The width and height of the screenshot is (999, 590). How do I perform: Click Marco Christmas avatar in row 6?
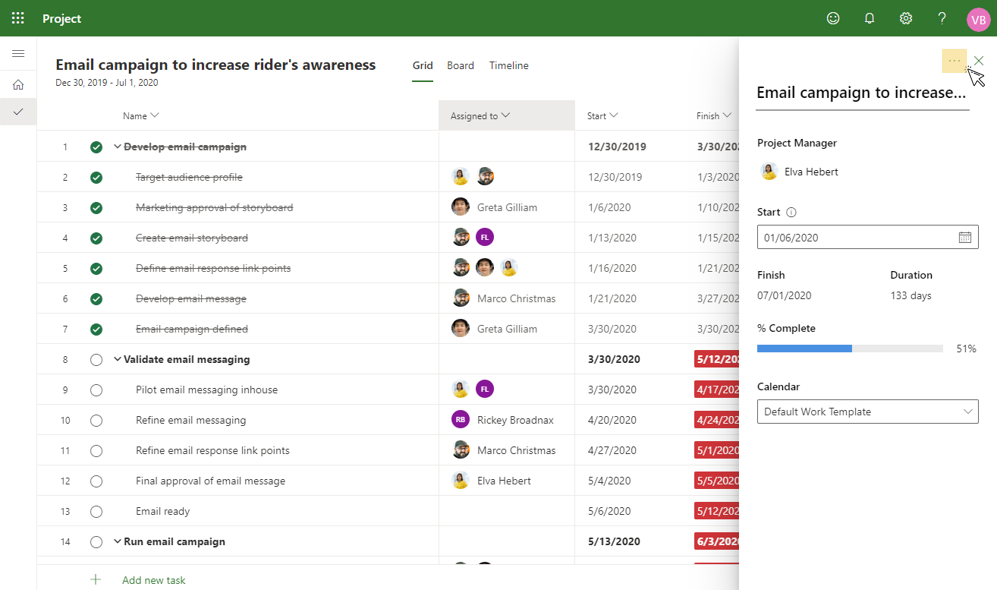461,298
